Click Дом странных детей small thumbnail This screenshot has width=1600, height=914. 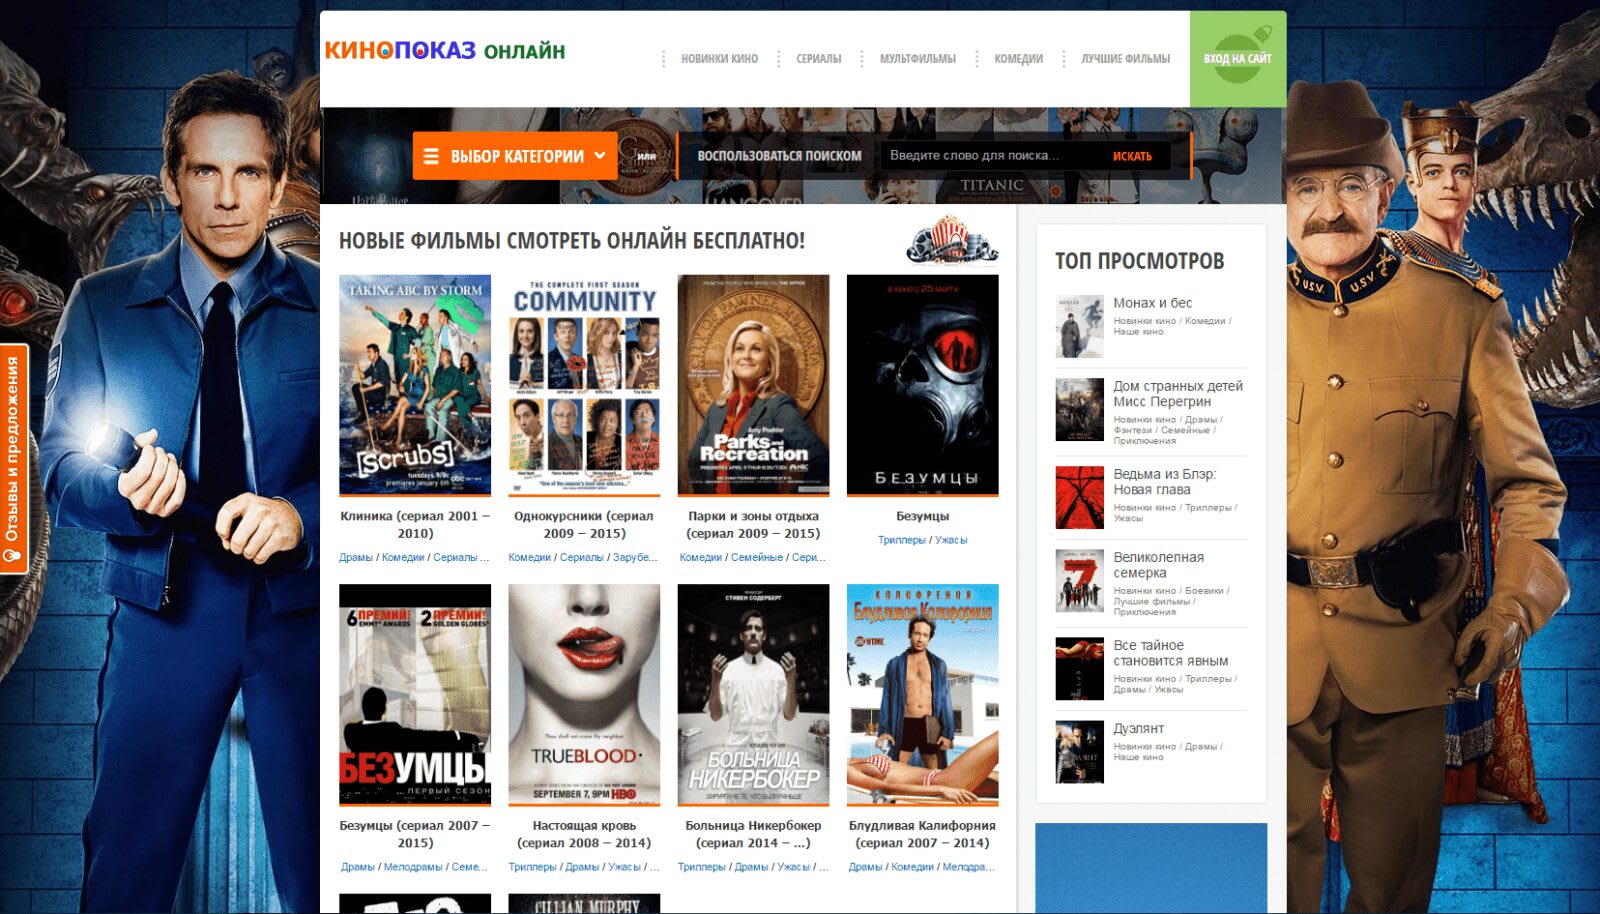1080,409
